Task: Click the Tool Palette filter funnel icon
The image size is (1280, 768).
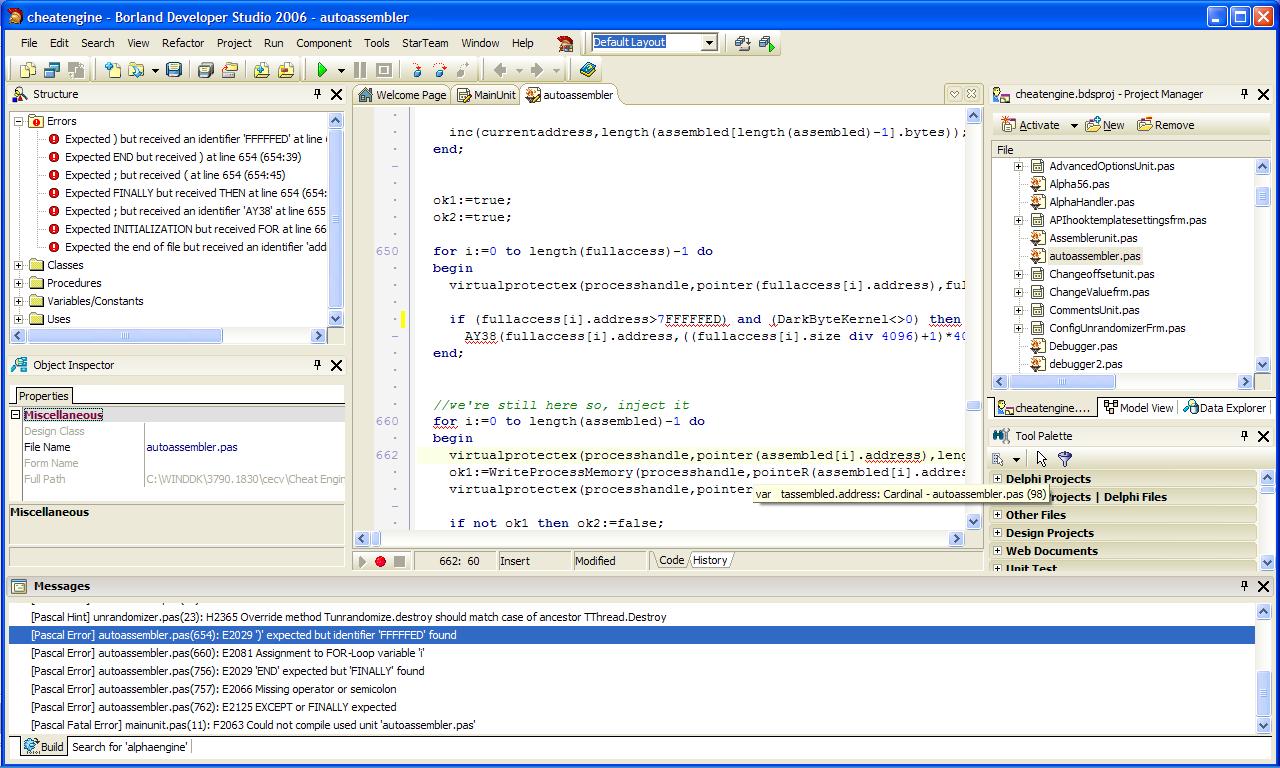Action: point(1065,459)
